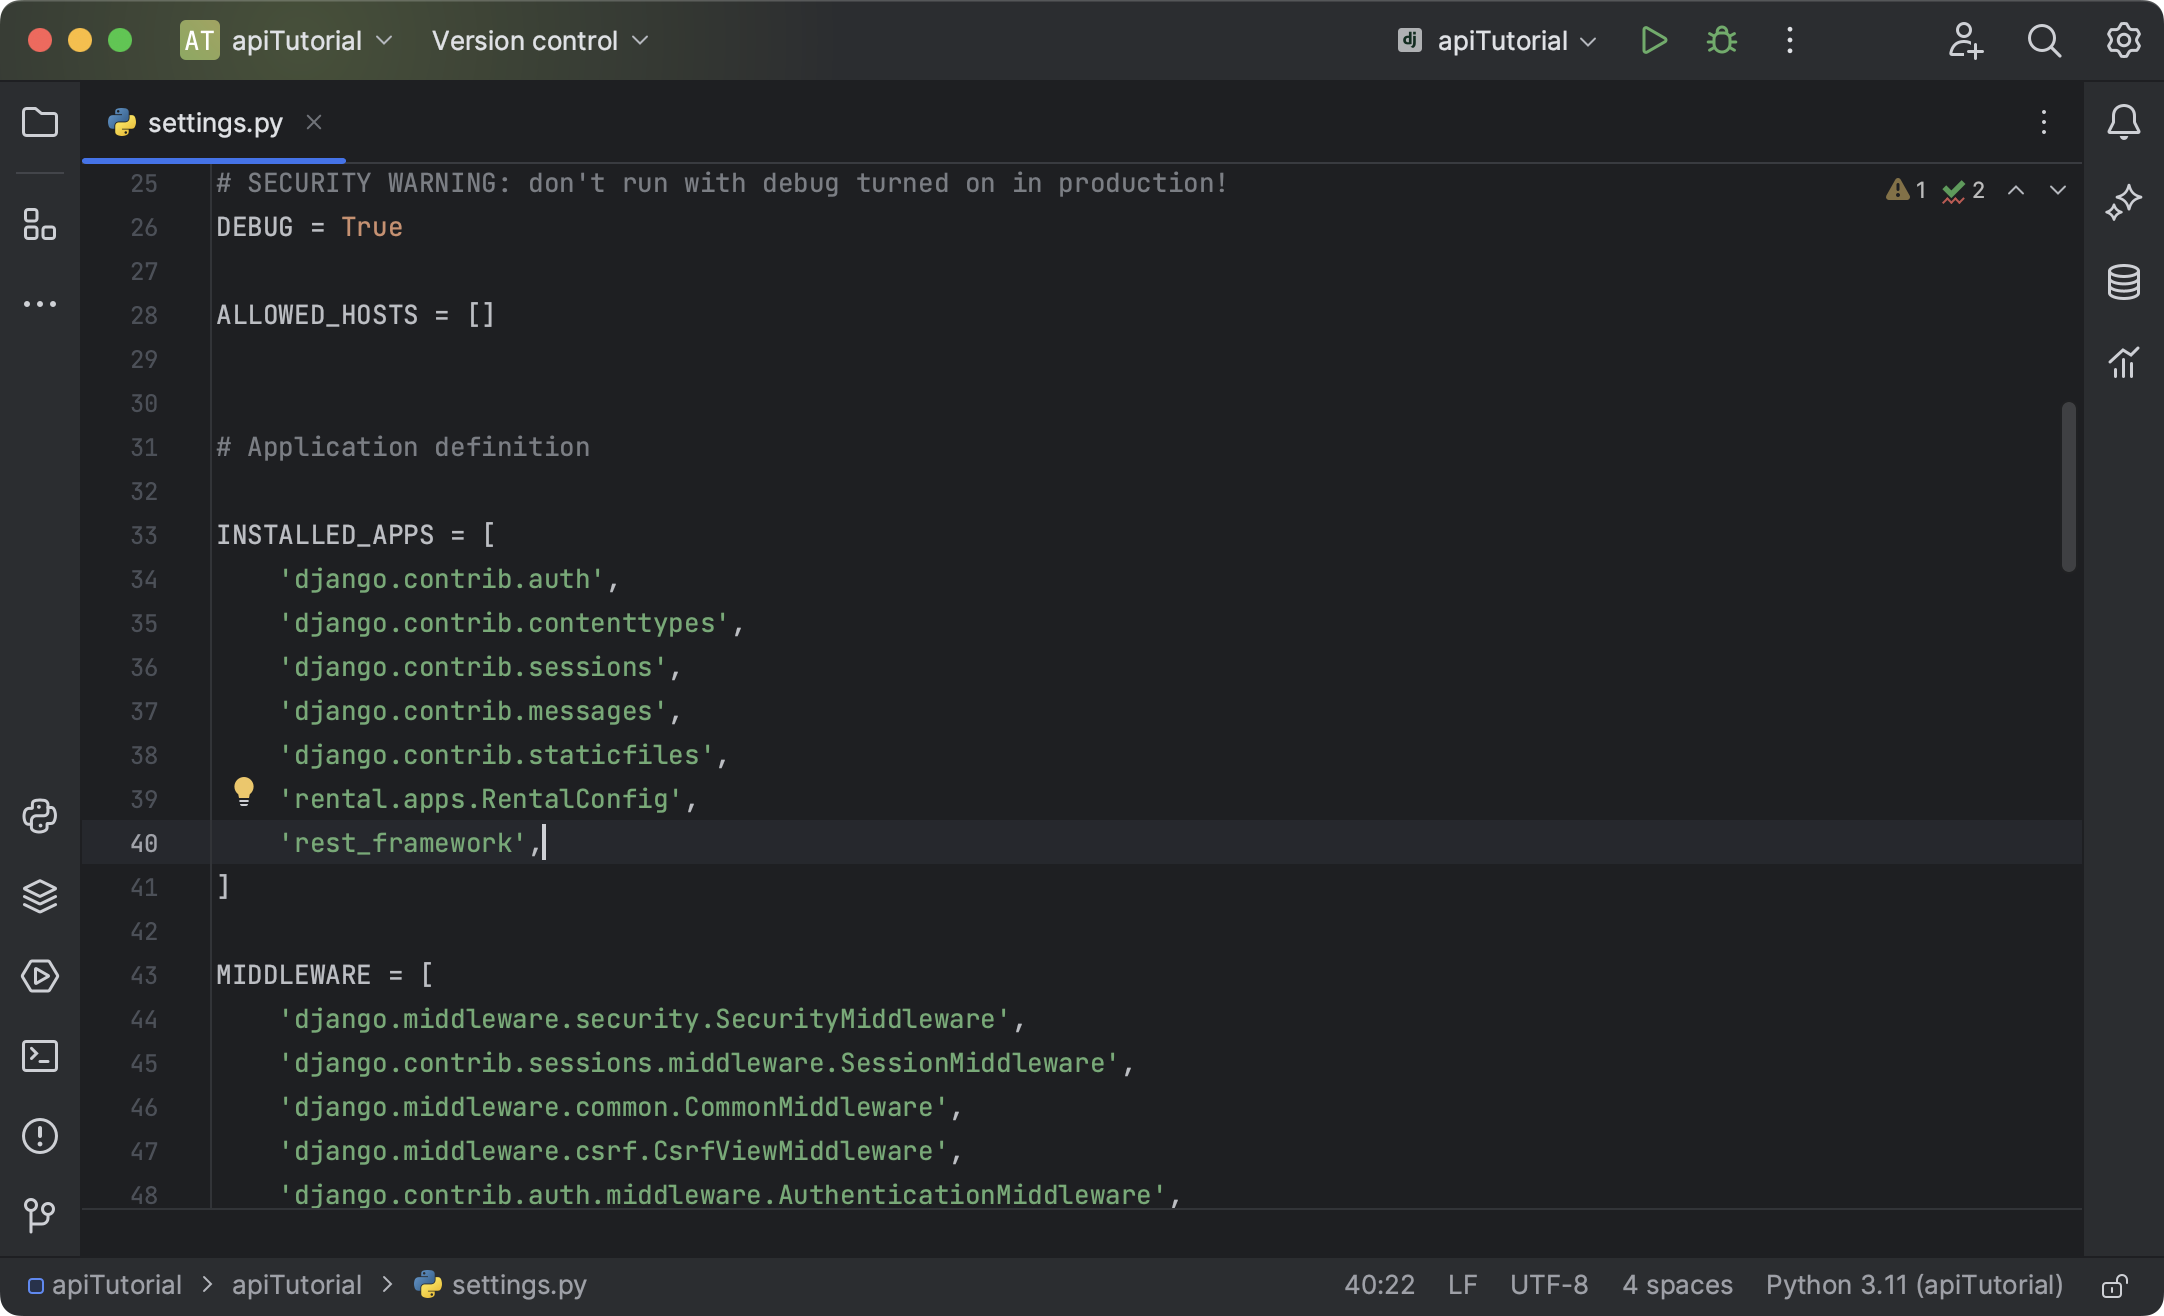Click 'django.middleware.csrf.CsrfViewMiddleware' string
The image size is (2164, 1316).
point(613,1151)
